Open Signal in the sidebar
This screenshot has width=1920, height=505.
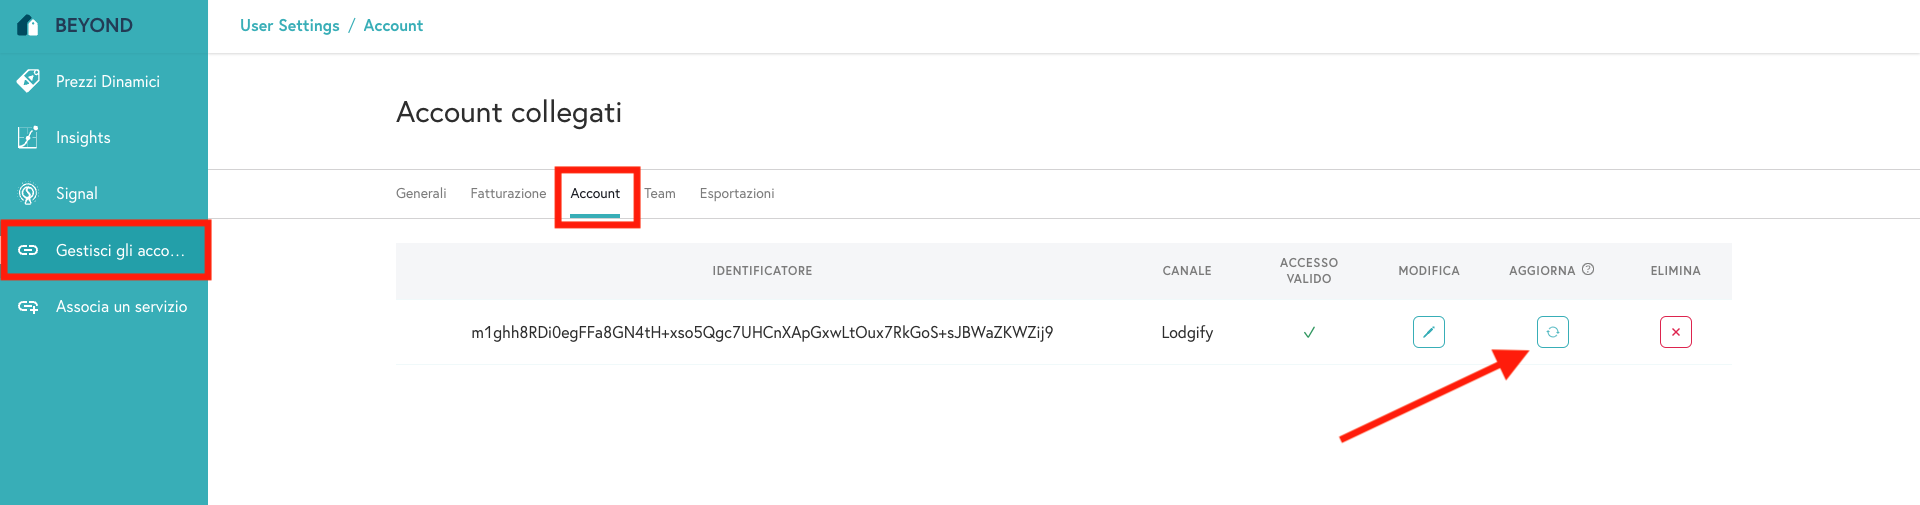pos(104,193)
